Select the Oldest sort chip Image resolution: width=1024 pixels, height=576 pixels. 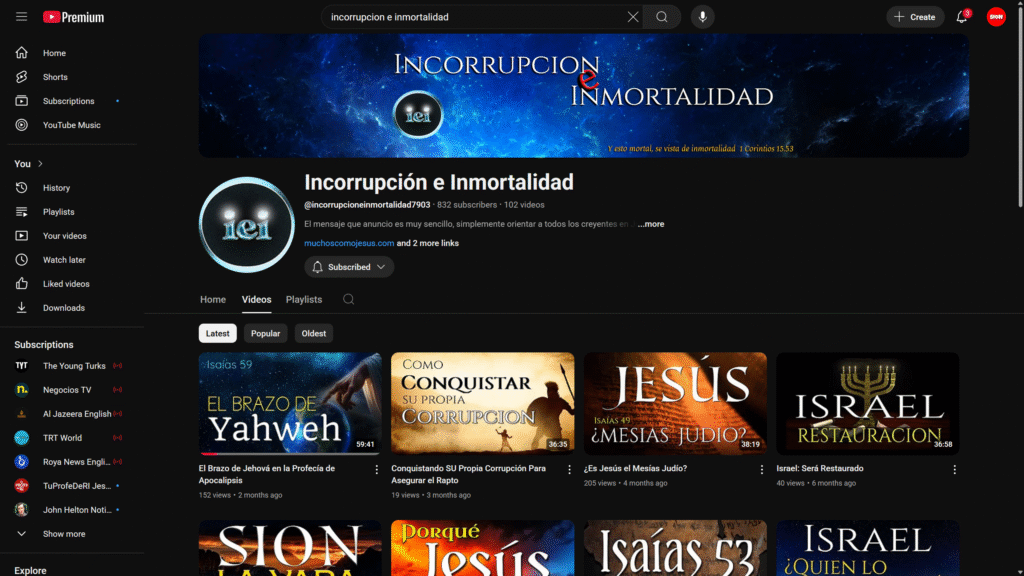pos(313,334)
